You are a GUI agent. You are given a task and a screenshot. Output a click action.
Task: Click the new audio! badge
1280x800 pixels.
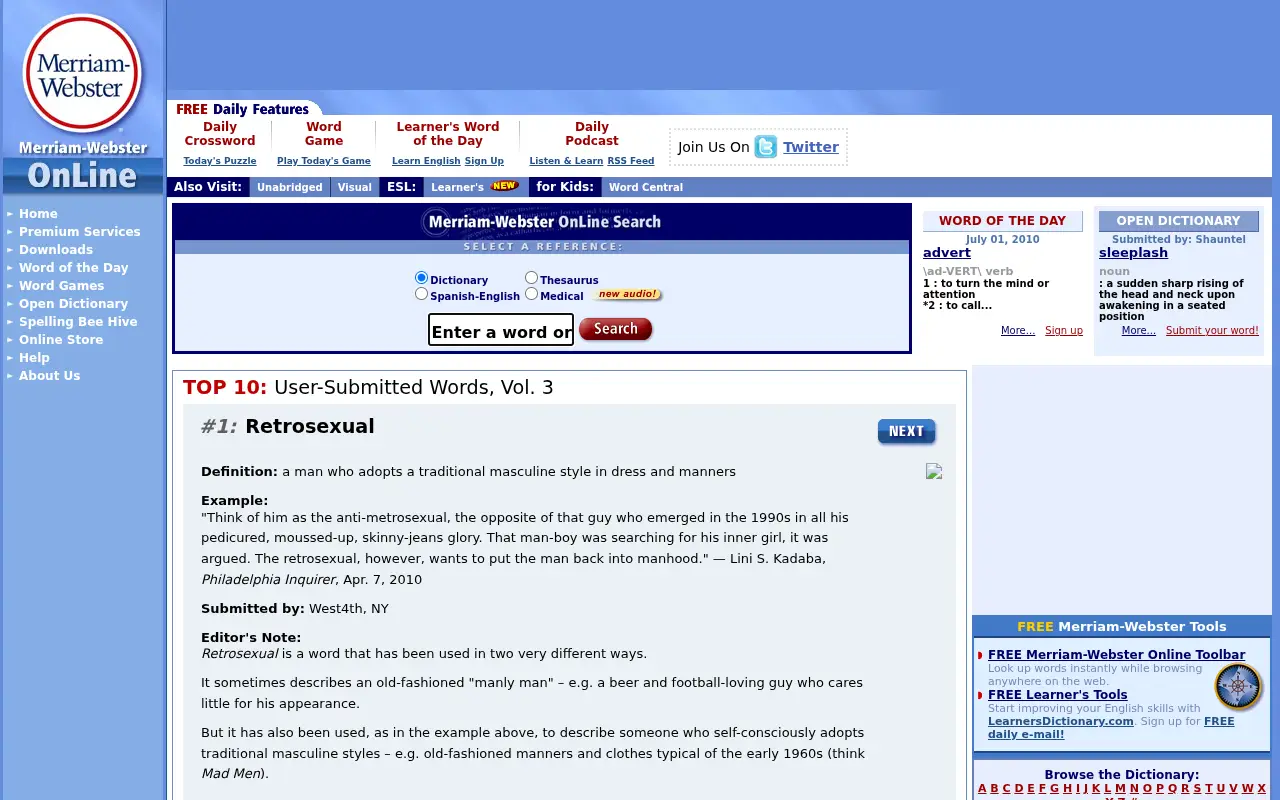(x=627, y=295)
